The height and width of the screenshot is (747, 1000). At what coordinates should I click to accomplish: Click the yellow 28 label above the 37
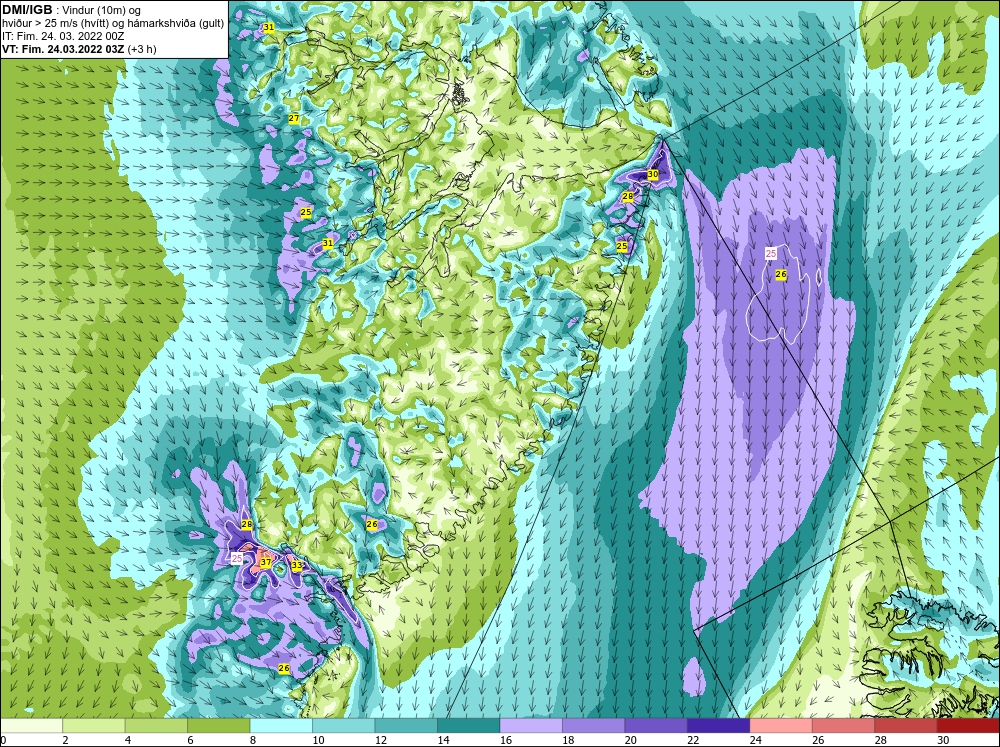[x=247, y=524]
